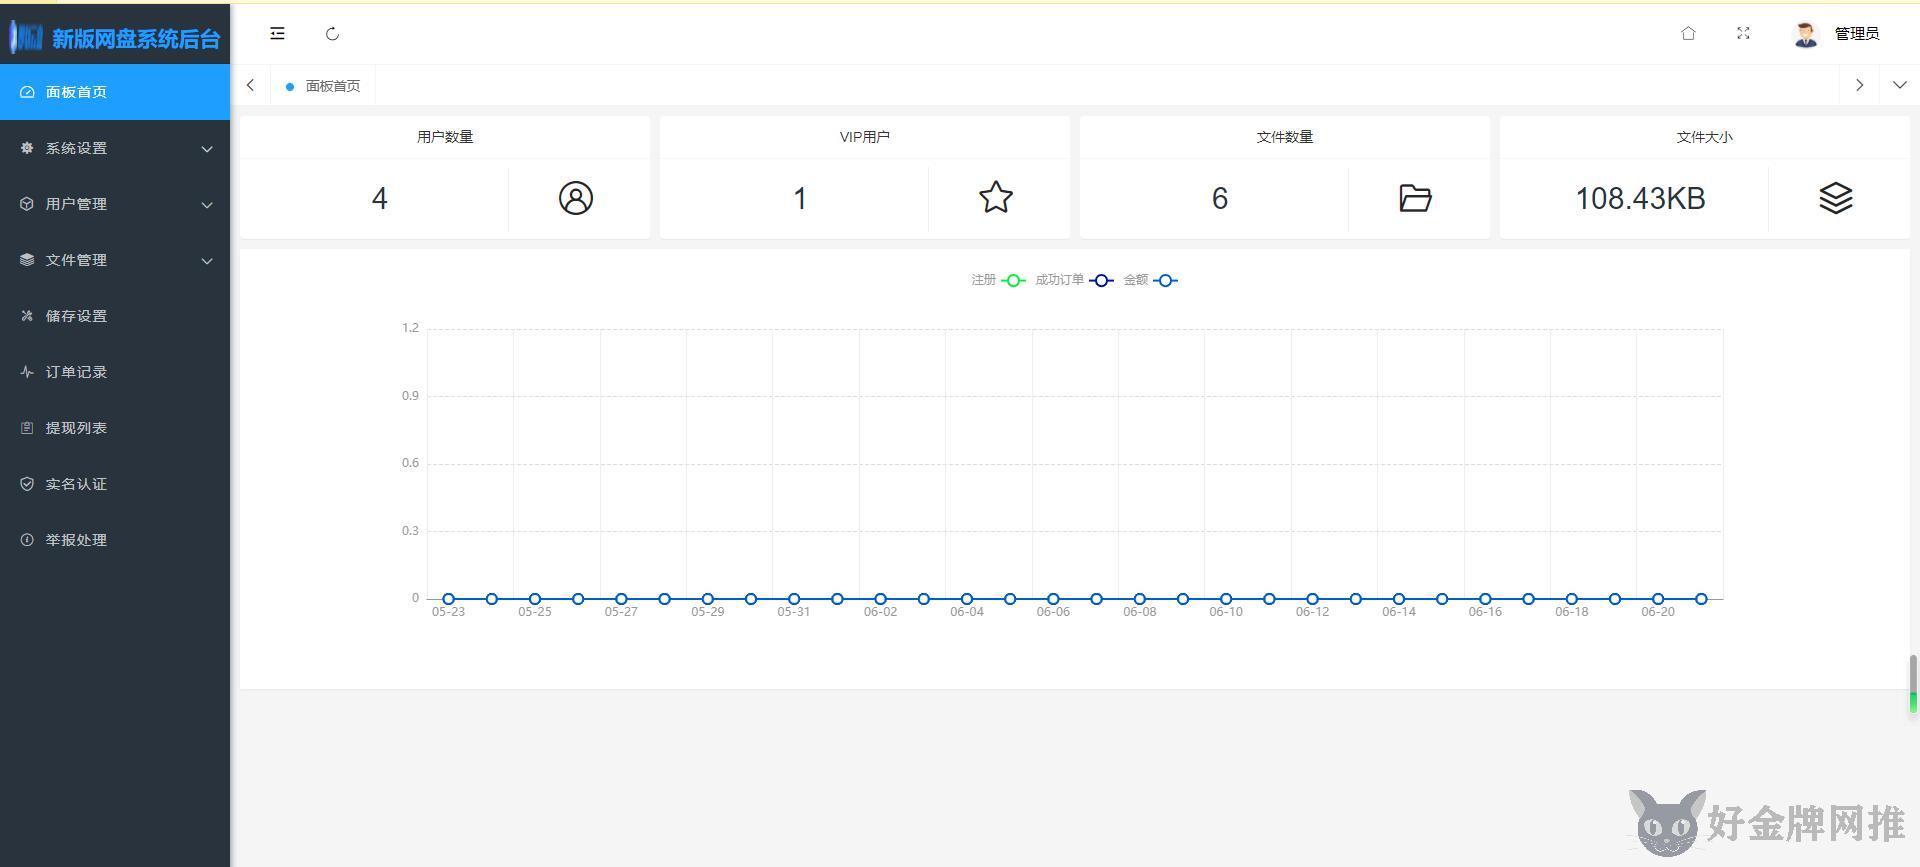
Task: Click the shield icon beside 实名认证
Action: pyautogui.click(x=27, y=484)
